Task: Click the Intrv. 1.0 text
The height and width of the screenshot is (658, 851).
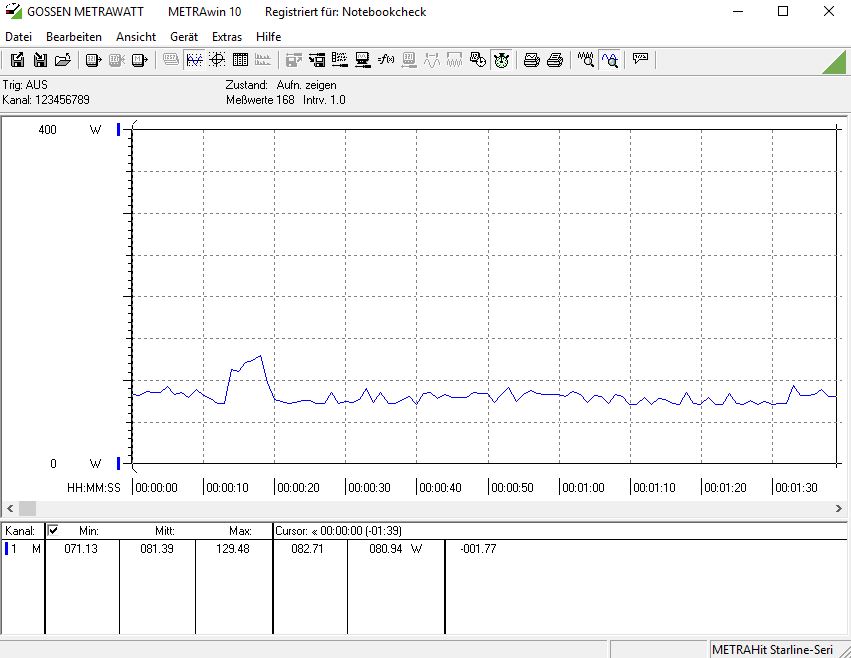Action: point(324,100)
